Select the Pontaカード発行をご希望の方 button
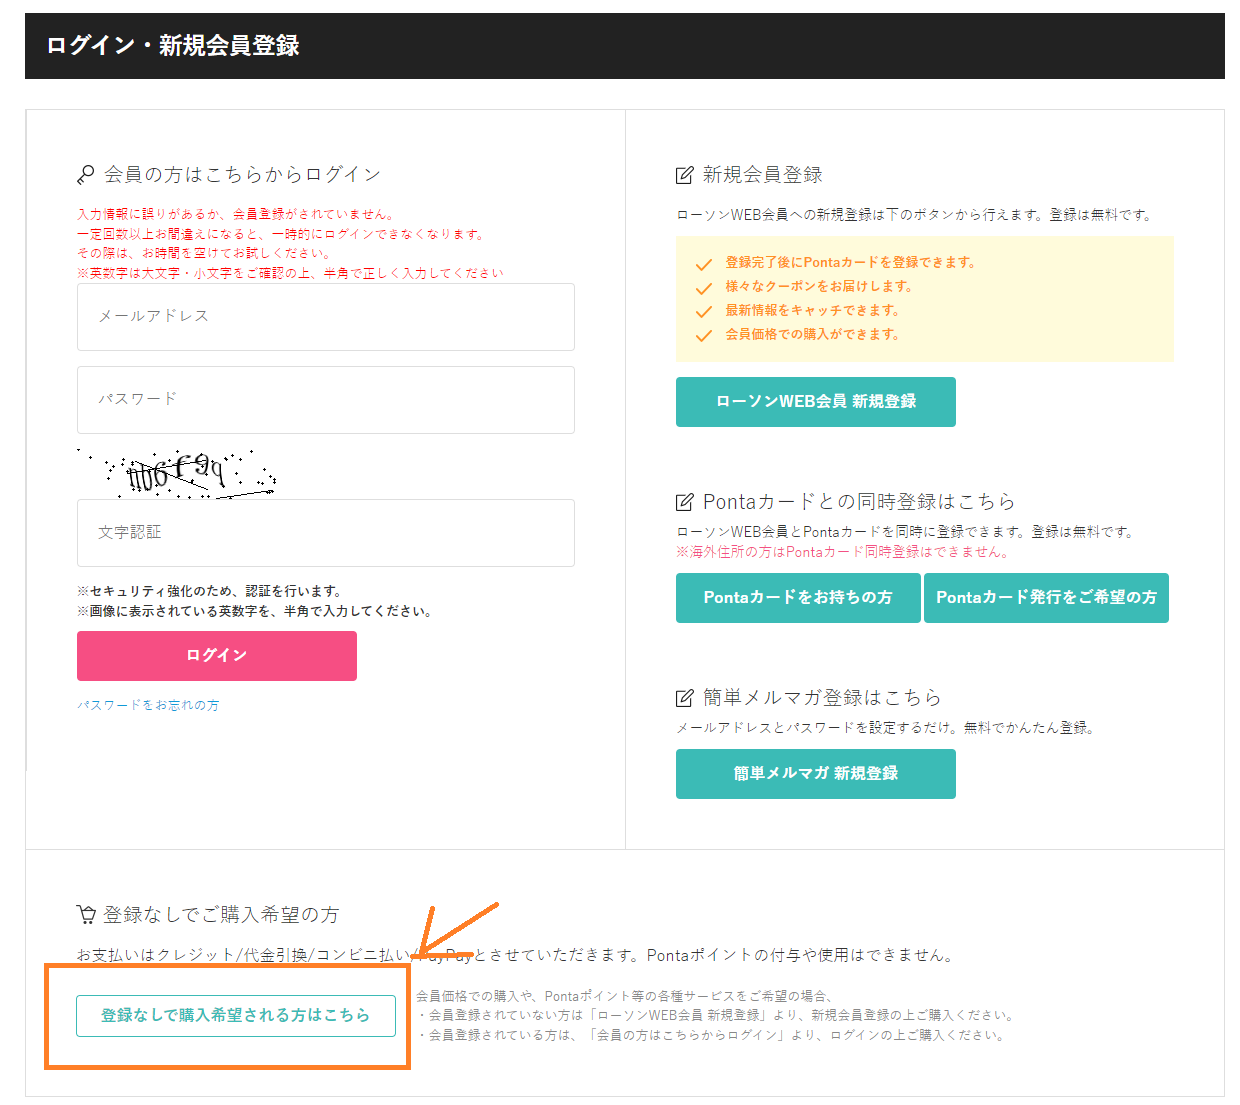 coord(1046,598)
